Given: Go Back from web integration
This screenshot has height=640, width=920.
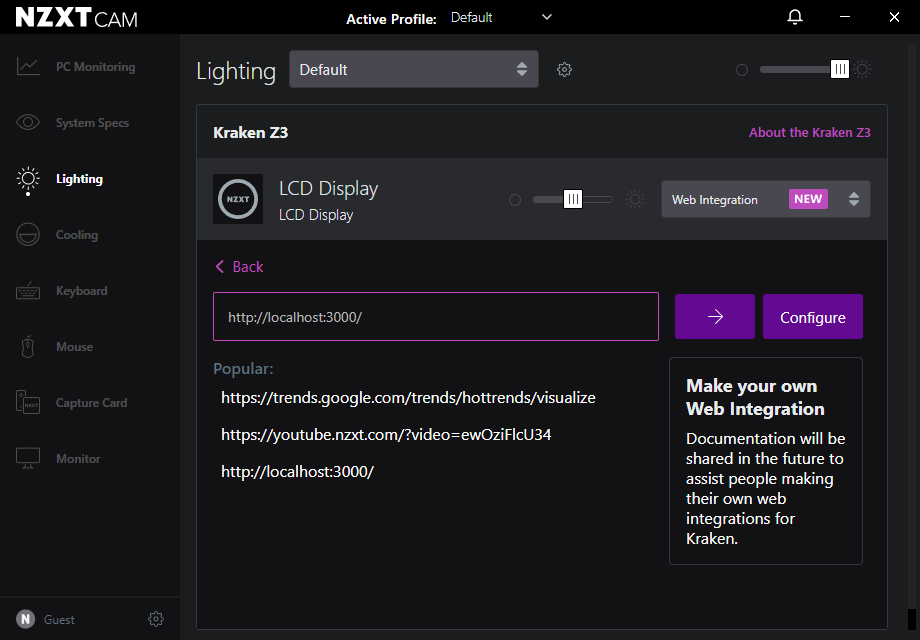Looking at the screenshot, I should coord(239,267).
